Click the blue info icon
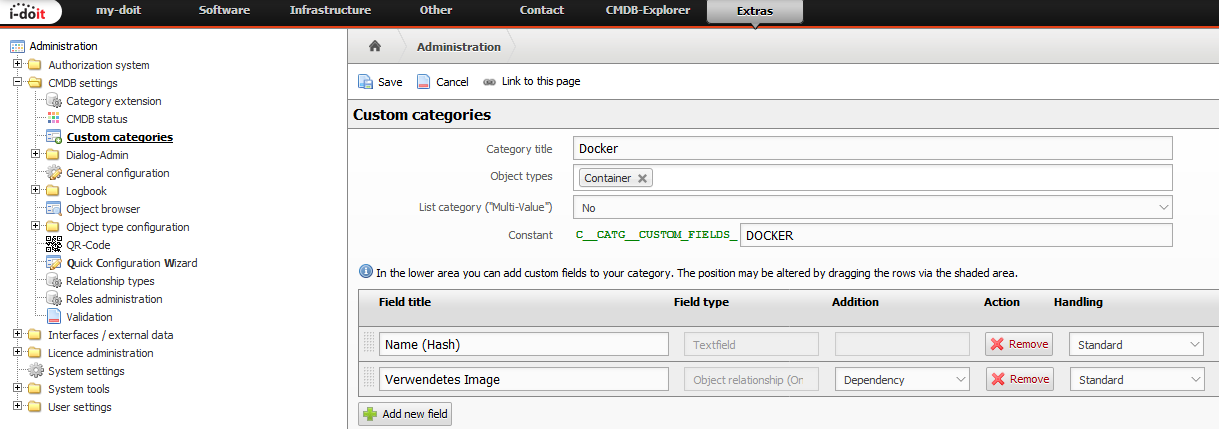This screenshot has height=429, width=1219. [x=365, y=272]
